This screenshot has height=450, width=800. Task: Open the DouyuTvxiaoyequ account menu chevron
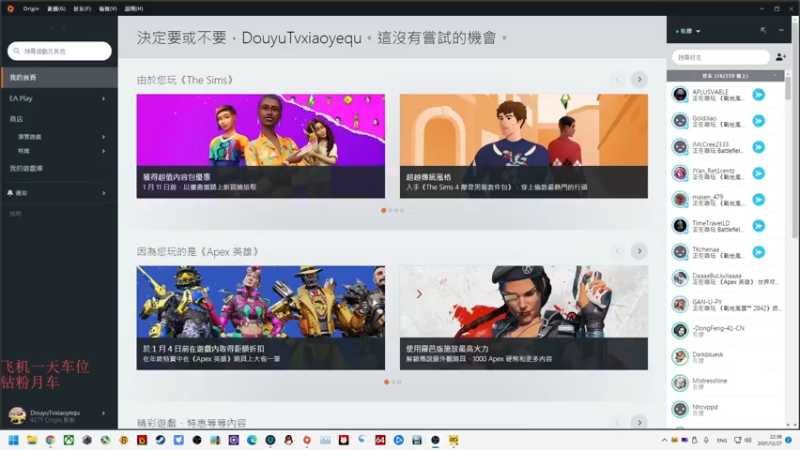coord(104,413)
